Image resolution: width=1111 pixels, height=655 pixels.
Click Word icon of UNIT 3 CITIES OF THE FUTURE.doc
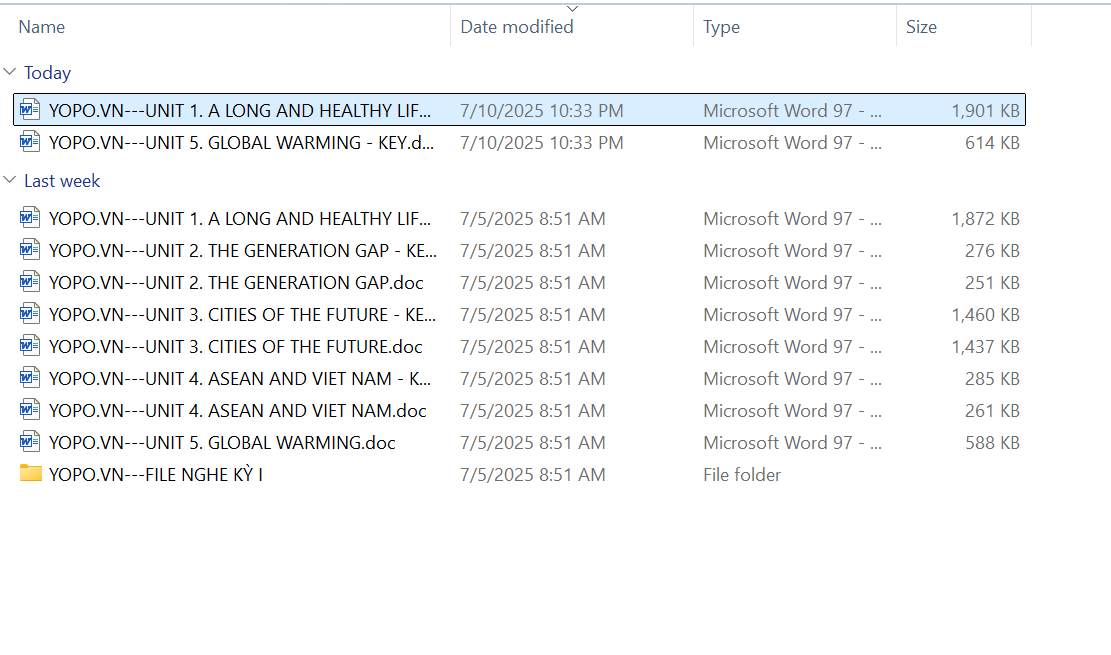[30, 347]
